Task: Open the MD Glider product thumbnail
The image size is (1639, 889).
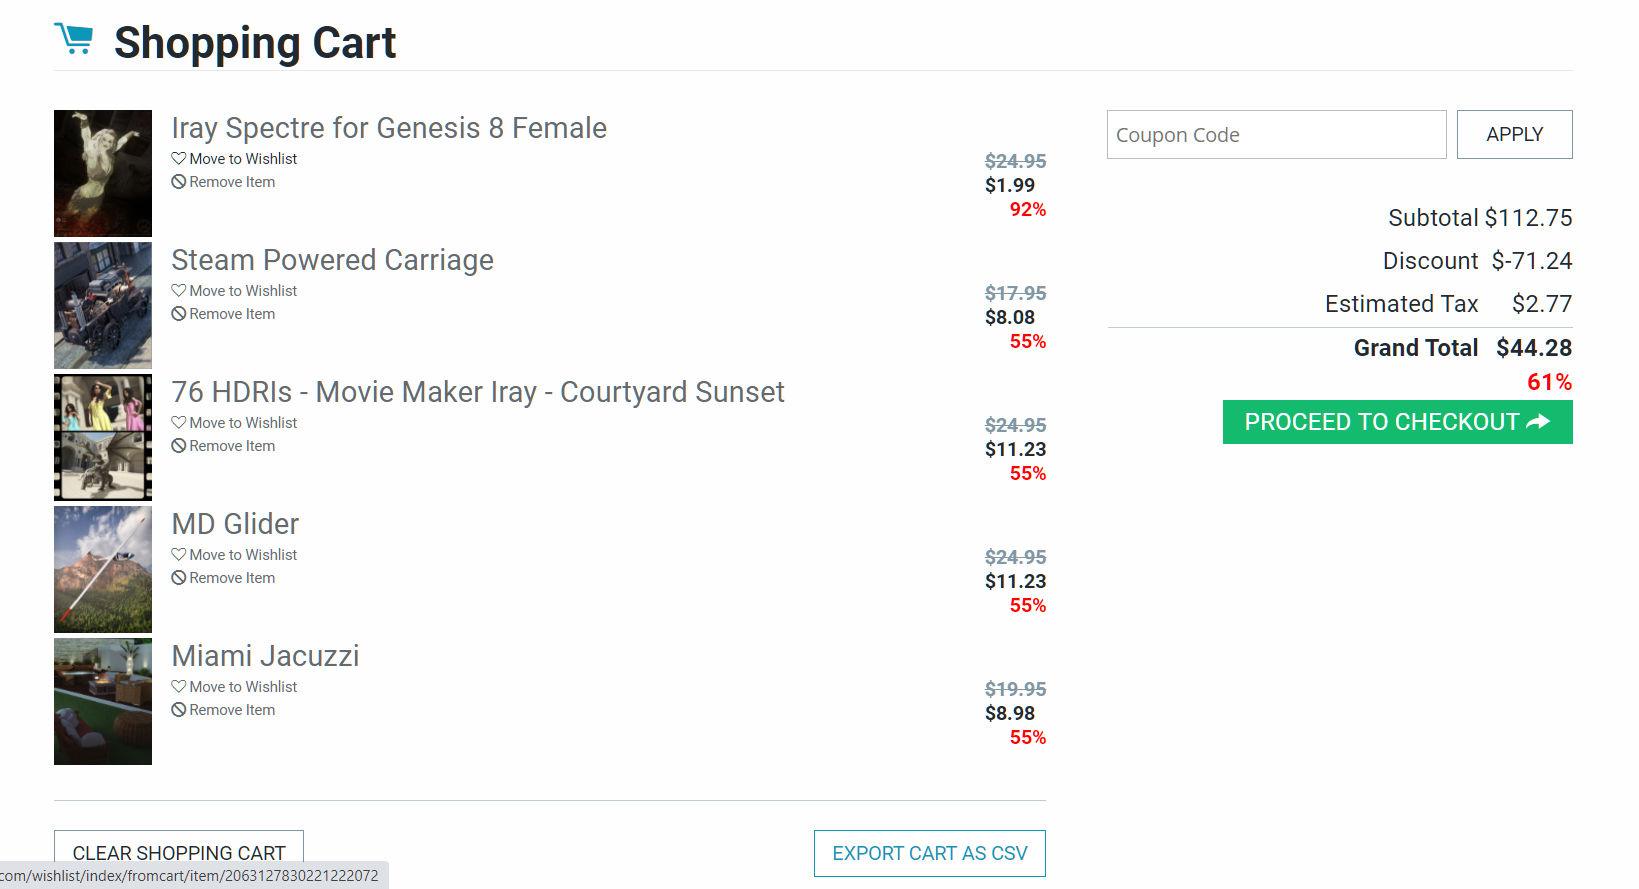Action: tap(103, 569)
